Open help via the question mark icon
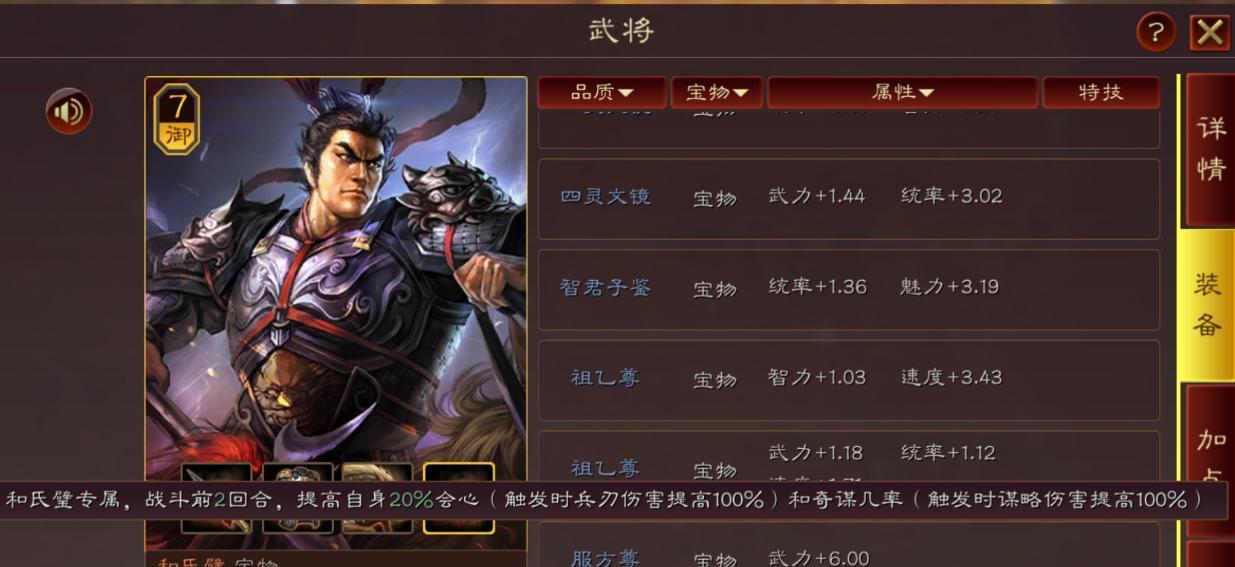Screen dimensions: 1235x567 click(1156, 32)
